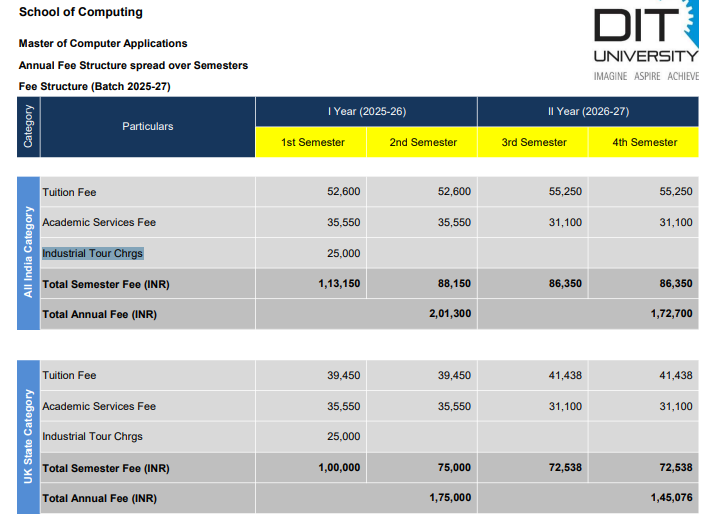Select the "Master of Computer Applications" title

pos(103,44)
